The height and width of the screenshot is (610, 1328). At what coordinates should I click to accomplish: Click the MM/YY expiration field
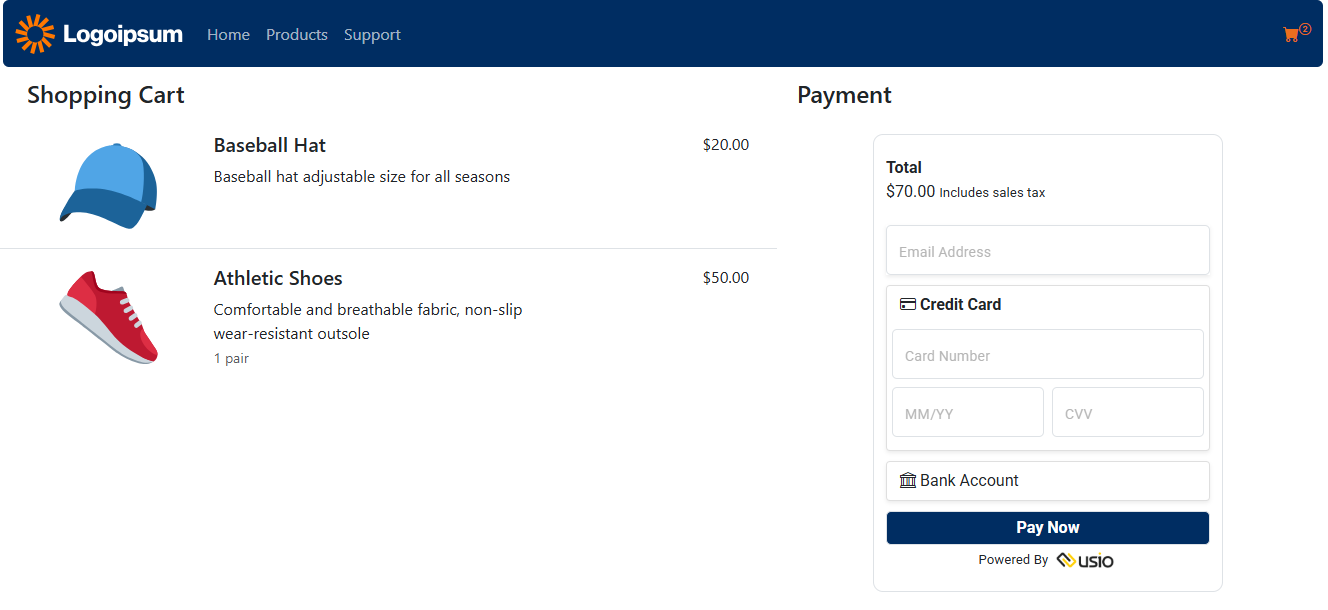tap(968, 412)
